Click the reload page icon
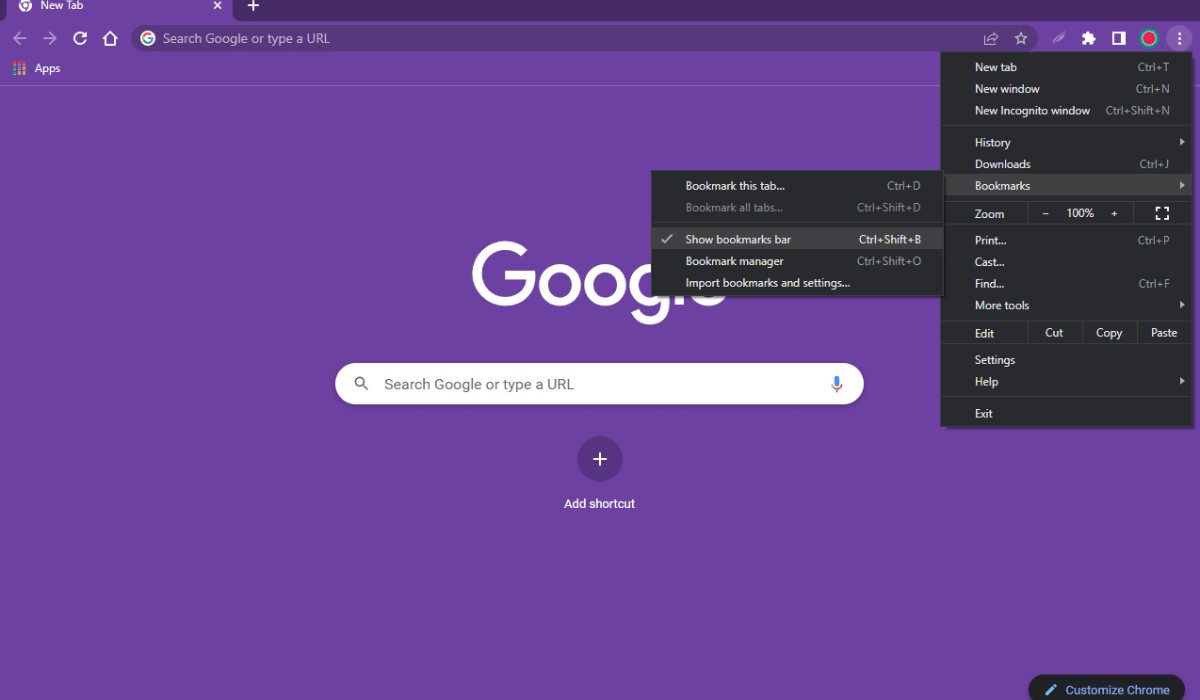The width and height of the screenshot is (1200, 700). 80,39
